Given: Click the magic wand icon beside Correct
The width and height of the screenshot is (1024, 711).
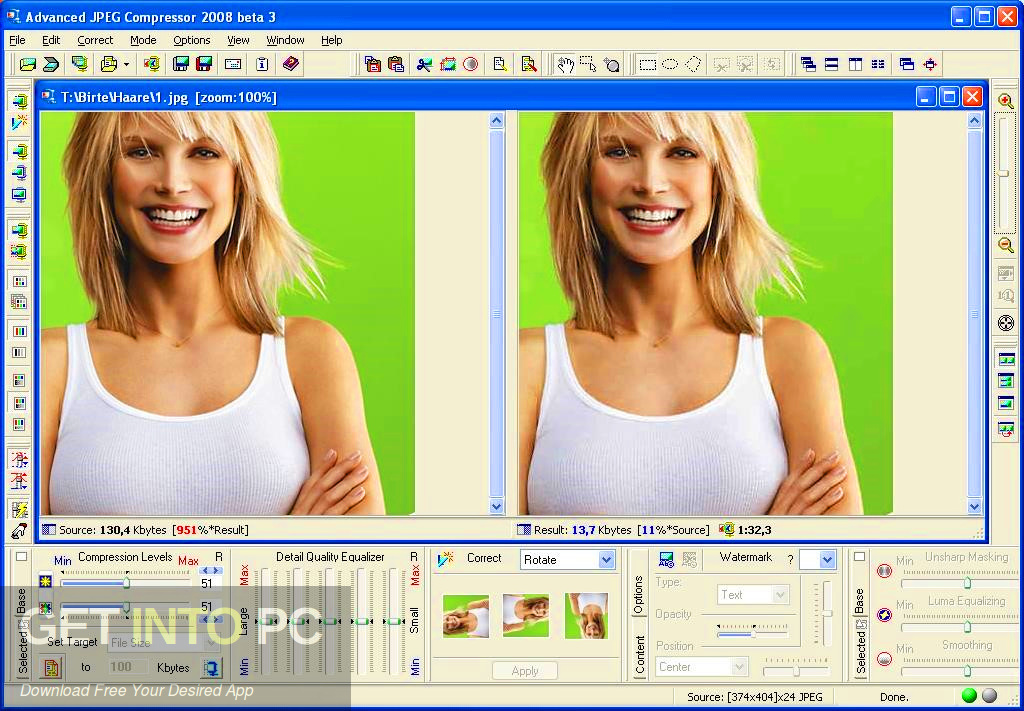Looking at the screenshot, I should 445,559.
